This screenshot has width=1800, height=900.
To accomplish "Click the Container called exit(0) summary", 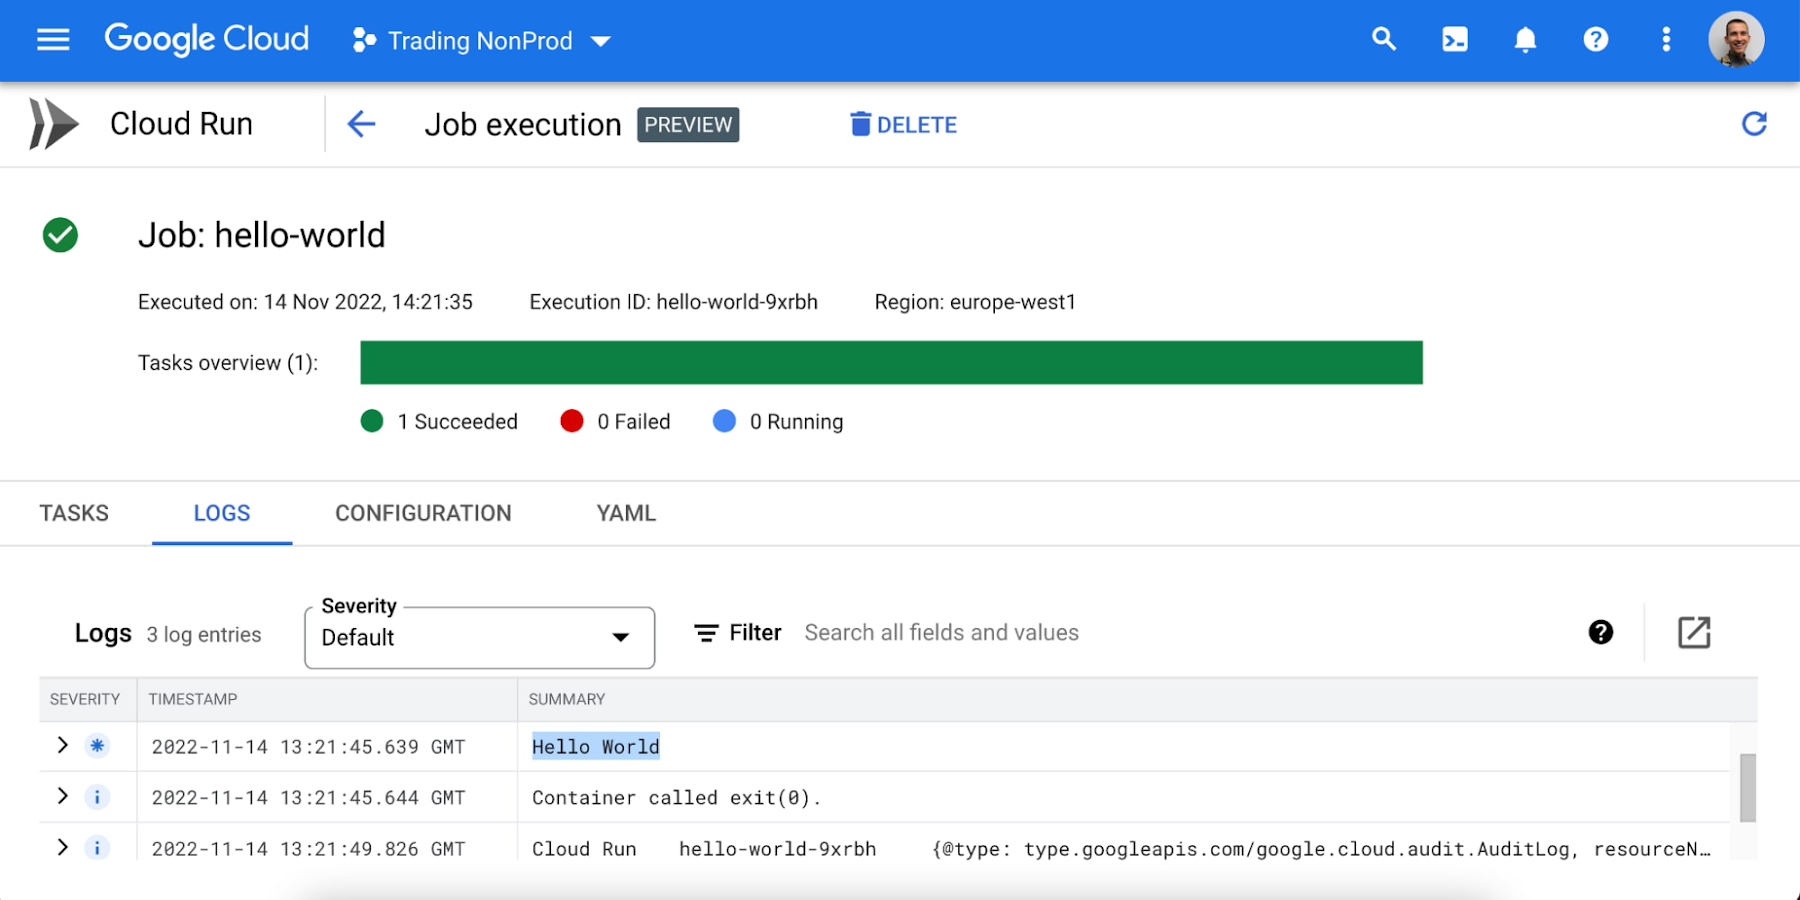I will tap(676, 798).
